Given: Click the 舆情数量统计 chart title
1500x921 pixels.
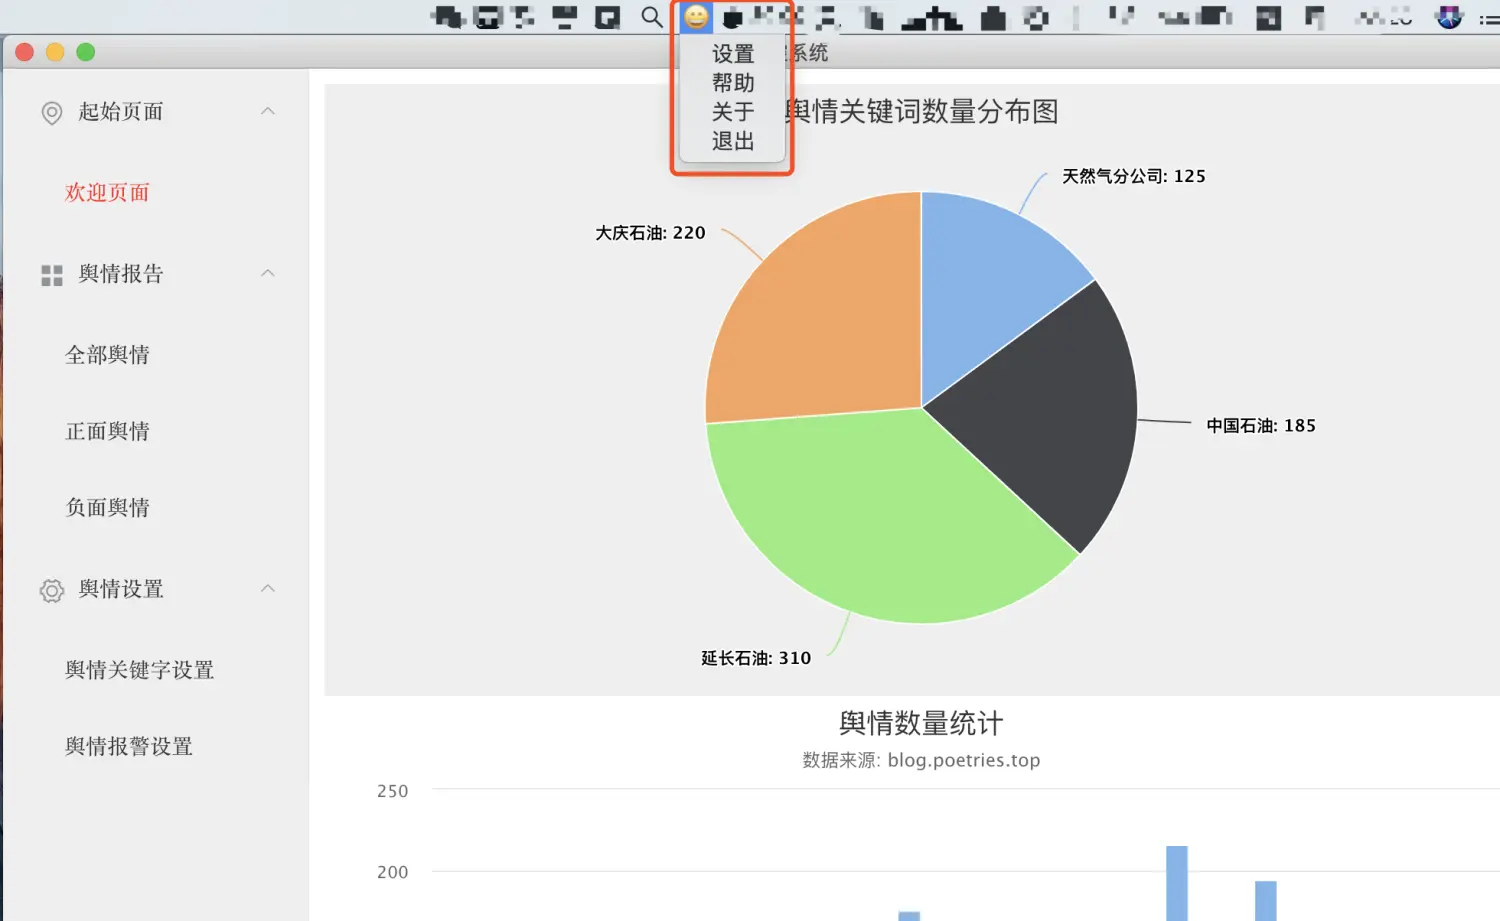Looking at the screenshot, I should coord(921,723).
